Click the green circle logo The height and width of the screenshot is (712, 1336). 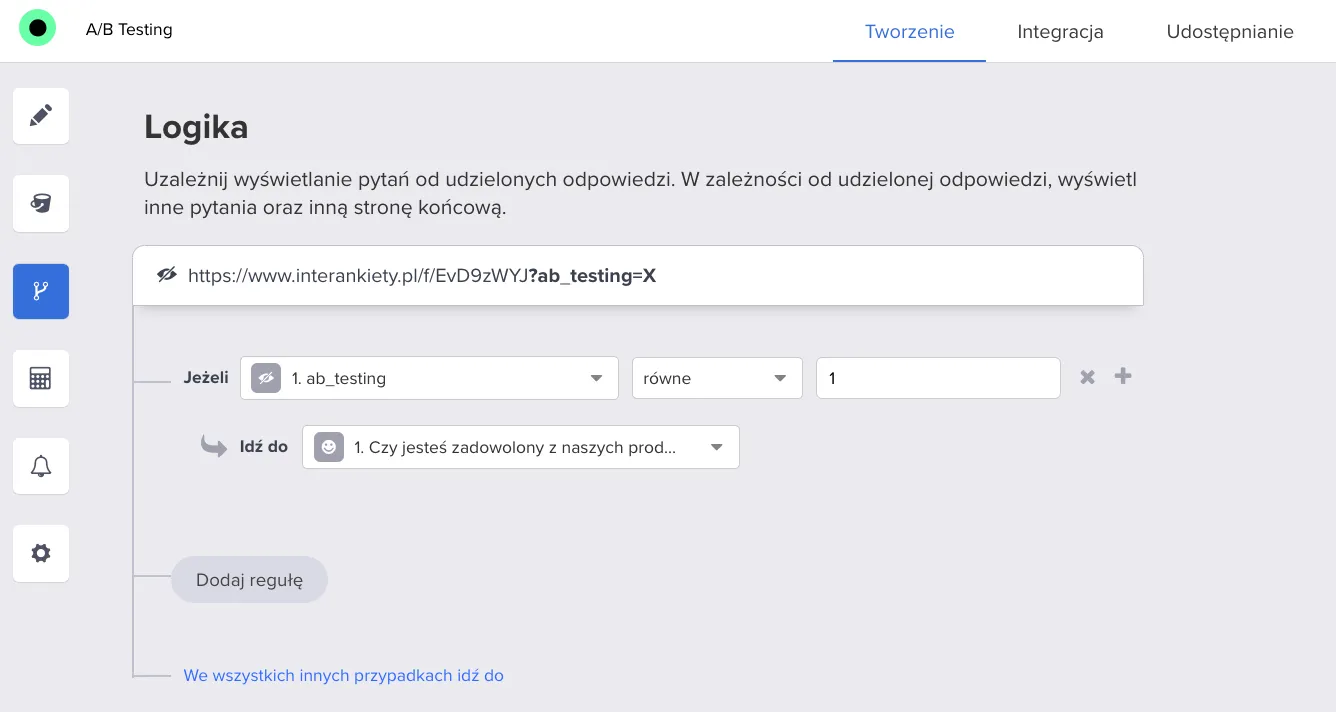[x=38, y=28]
